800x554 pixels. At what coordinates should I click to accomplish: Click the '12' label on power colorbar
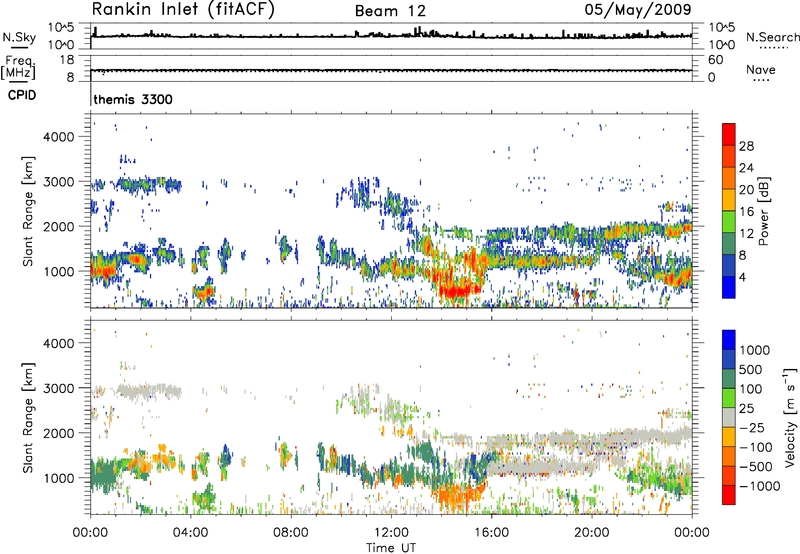[746, 234]
